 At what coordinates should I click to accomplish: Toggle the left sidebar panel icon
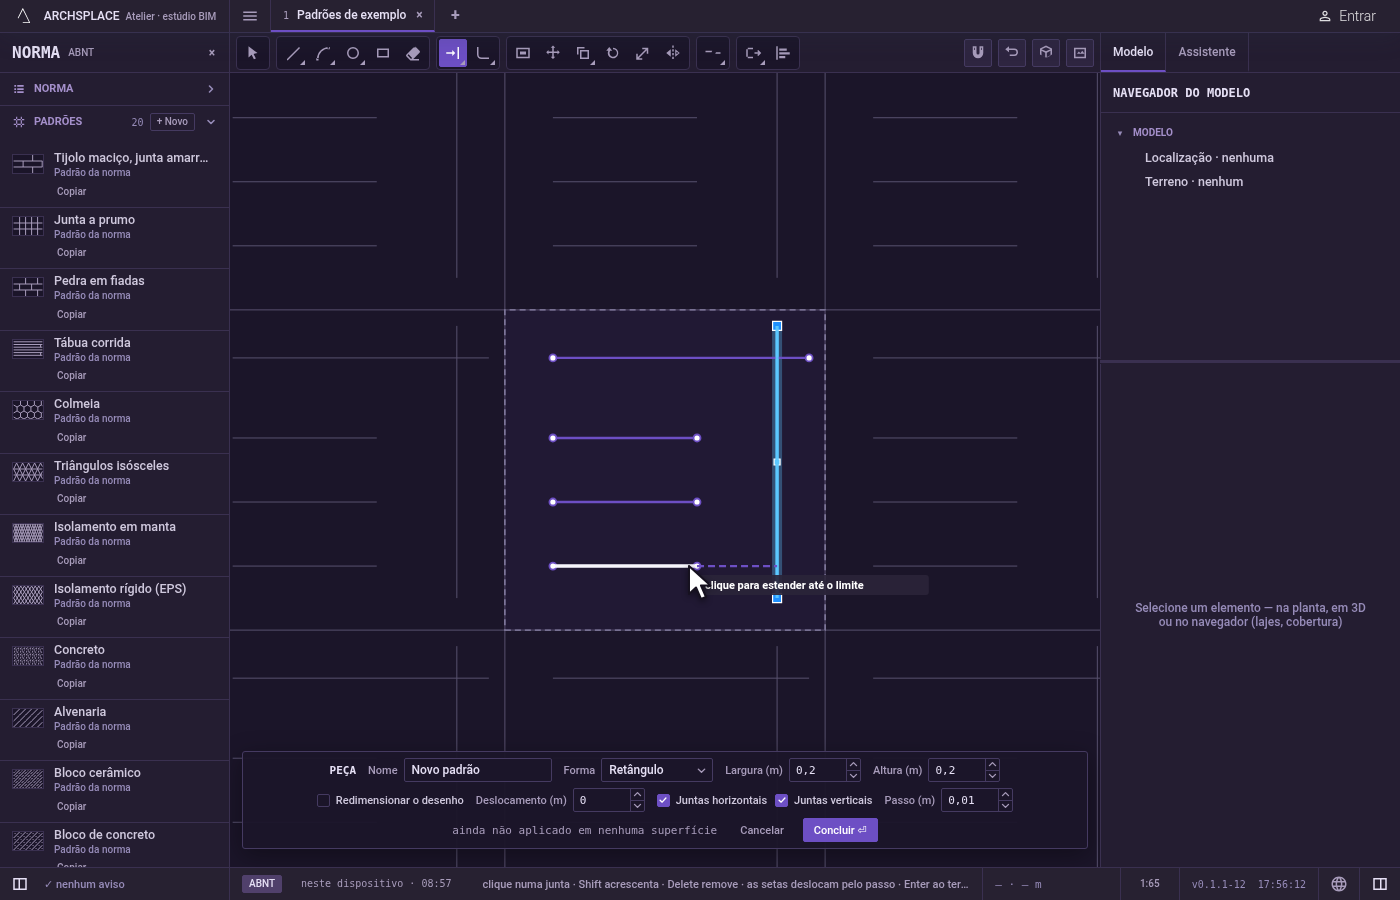[20, 884]
